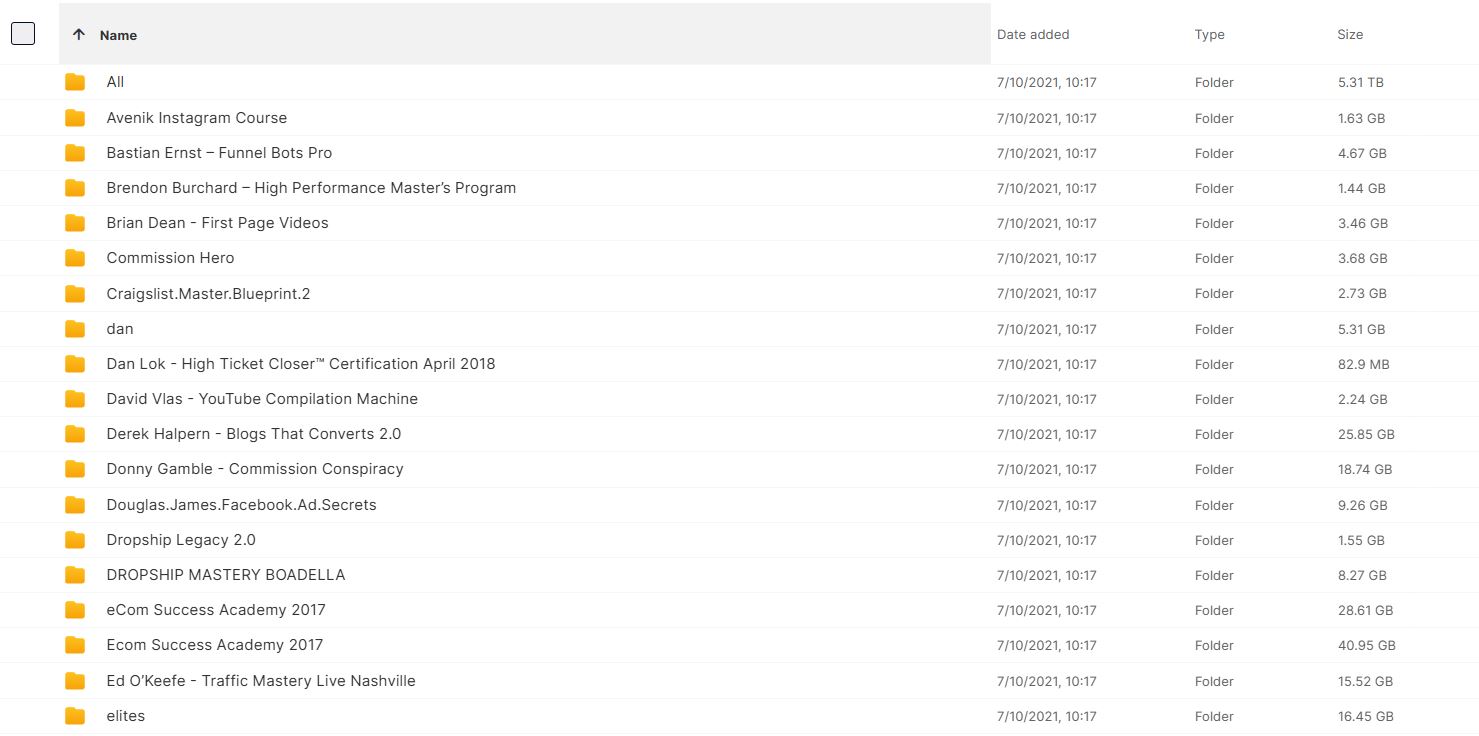Image resolution: width=1479 pixels, height=736 pixels.
Task: Open the Craigslist.Master.Blueprint.2 folder icon
Action: click(x=75, y=294)
